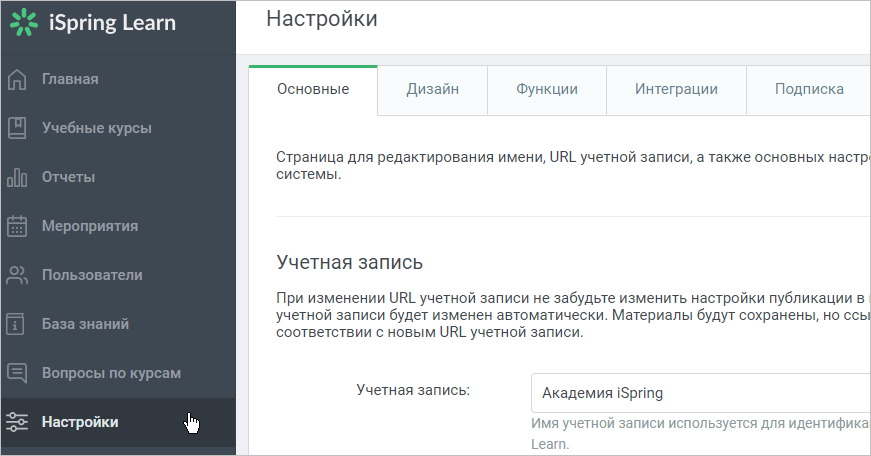This screenshot has width=871, height=456.
Task: Switch to the Функции tab
Action: (547, 89)
